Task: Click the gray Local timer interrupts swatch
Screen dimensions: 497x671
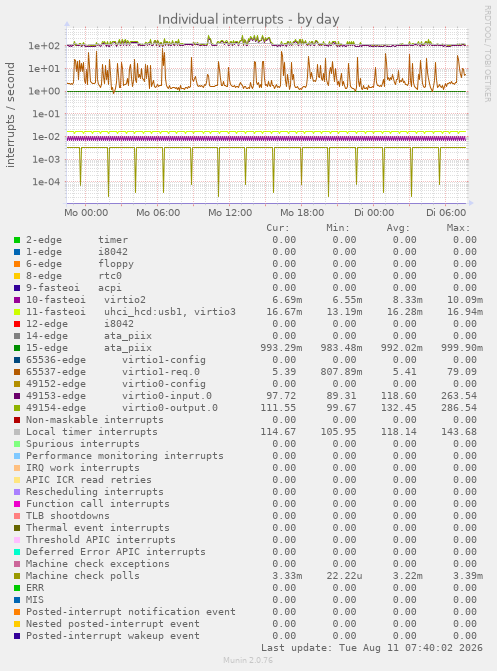Action: [x=17, y=432]
